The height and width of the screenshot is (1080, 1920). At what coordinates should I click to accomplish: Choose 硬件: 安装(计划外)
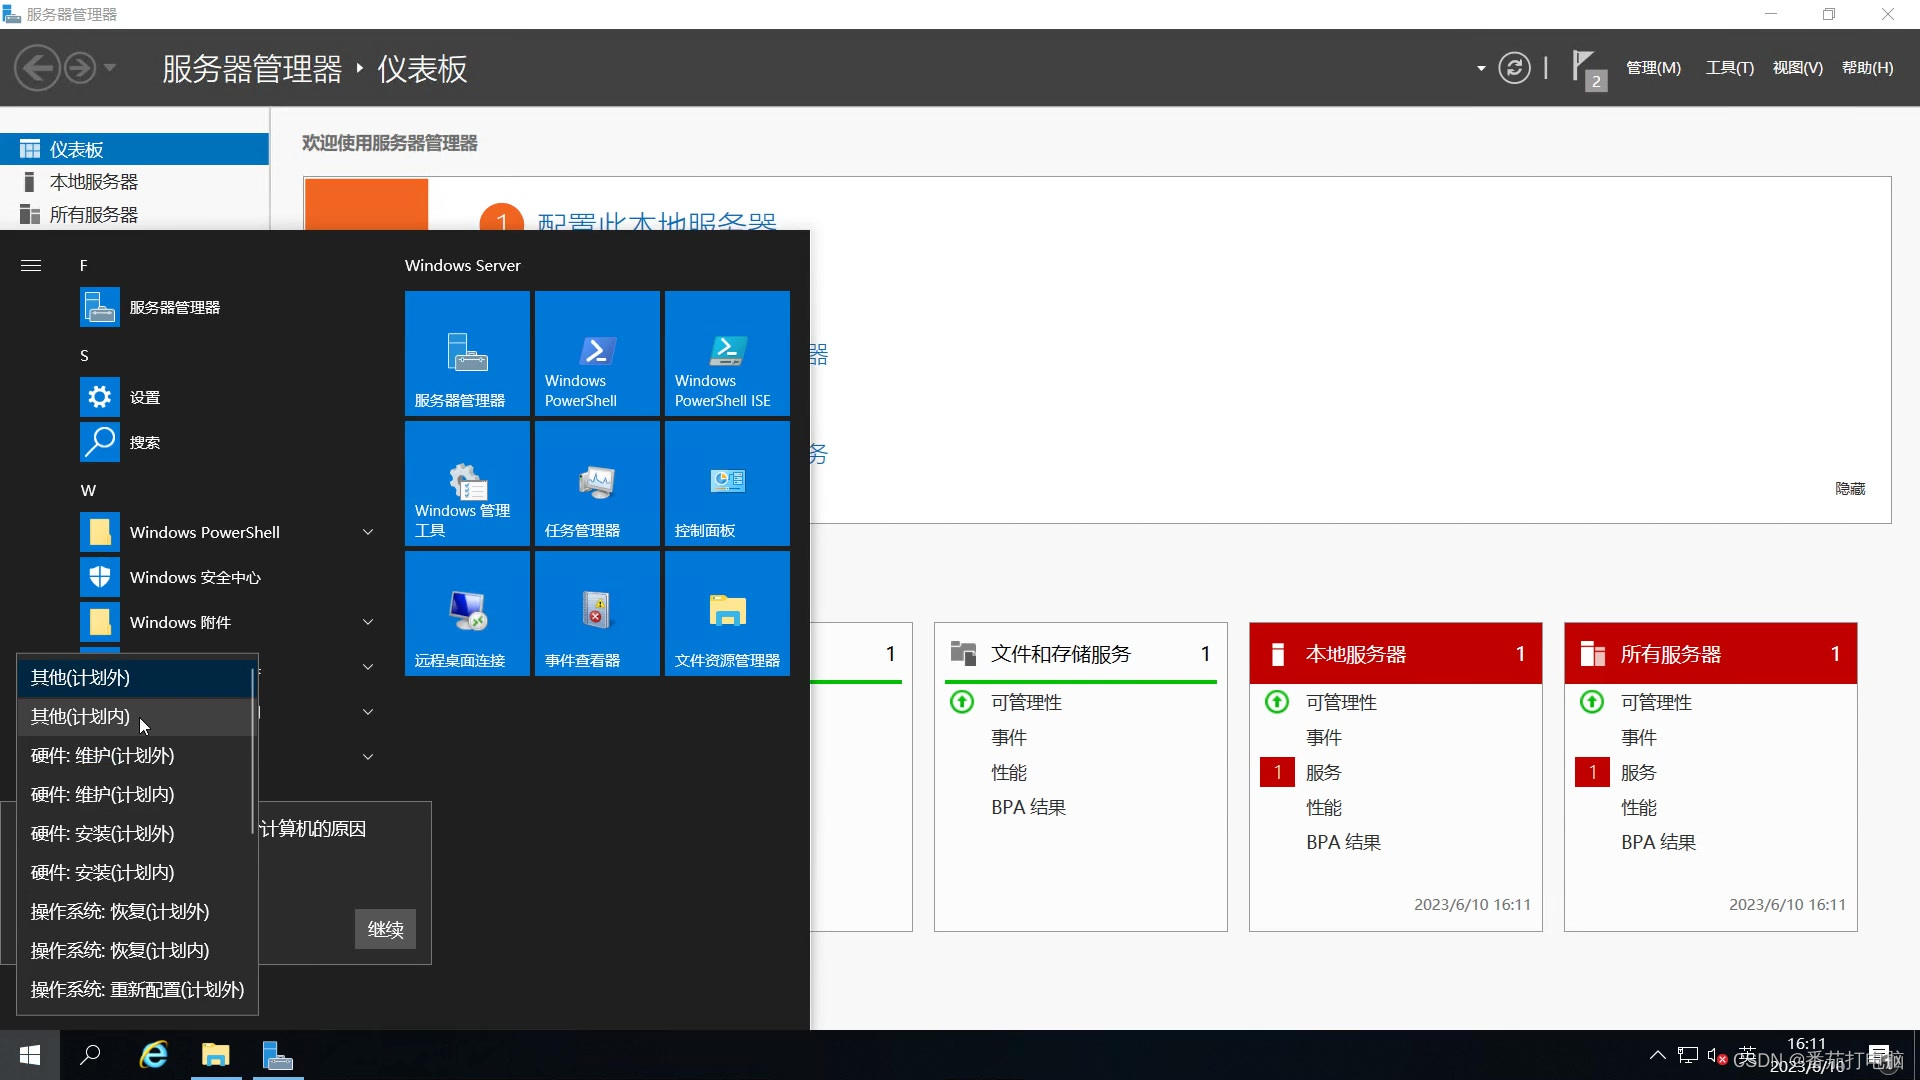134,833
